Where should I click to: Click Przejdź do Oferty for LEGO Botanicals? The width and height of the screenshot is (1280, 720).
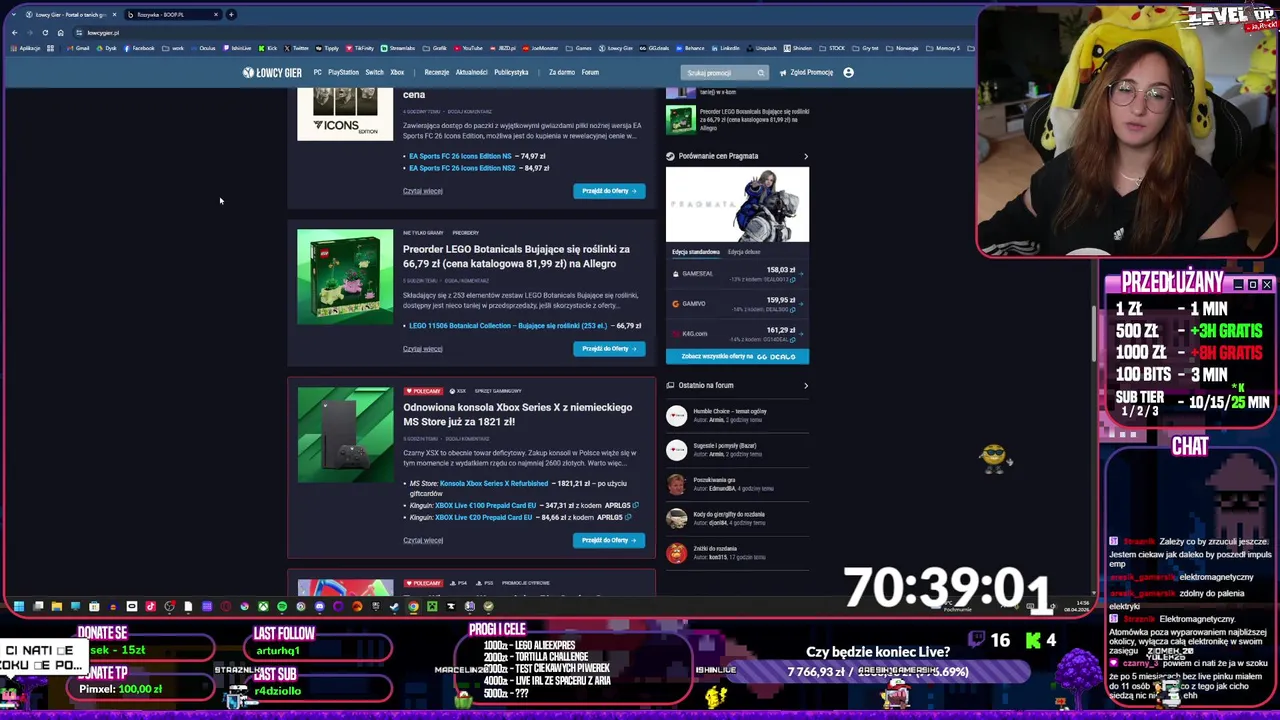pos(609,349)
